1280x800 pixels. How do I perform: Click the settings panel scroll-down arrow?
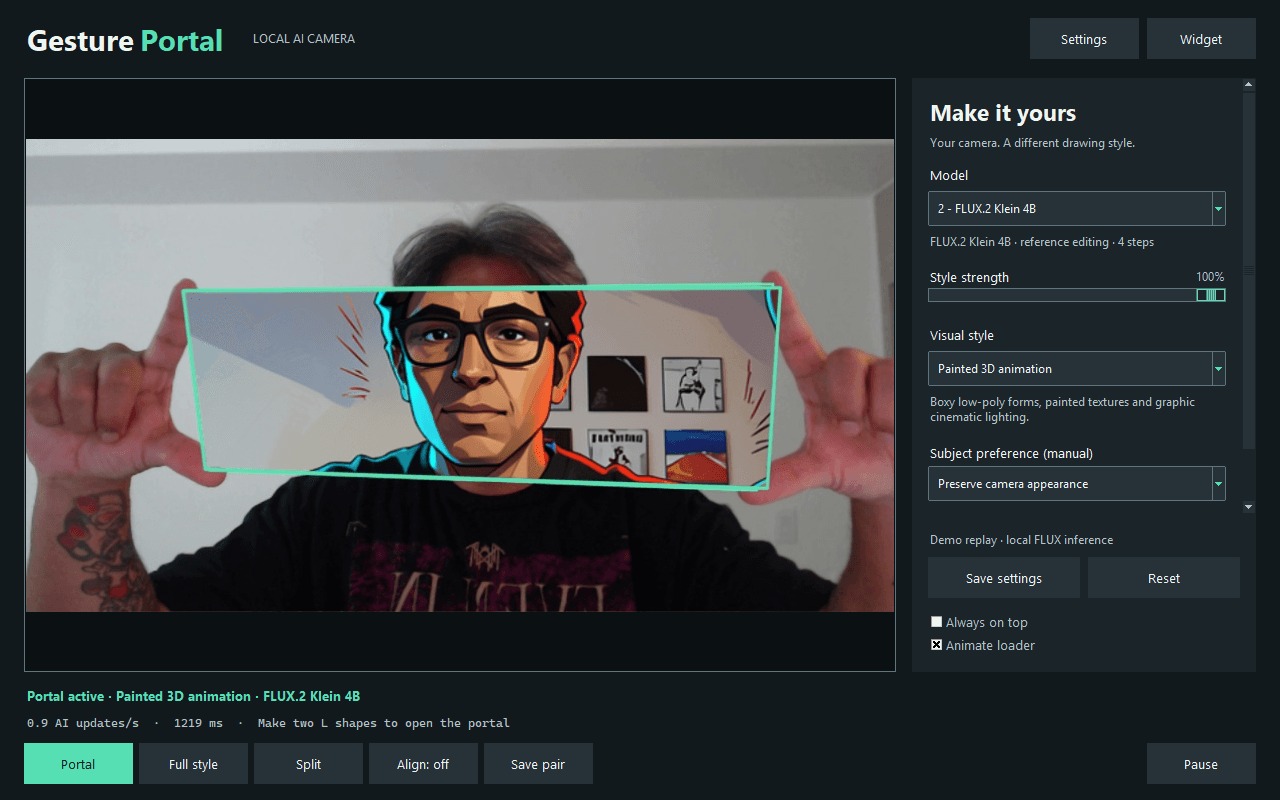coord(1248,507)
